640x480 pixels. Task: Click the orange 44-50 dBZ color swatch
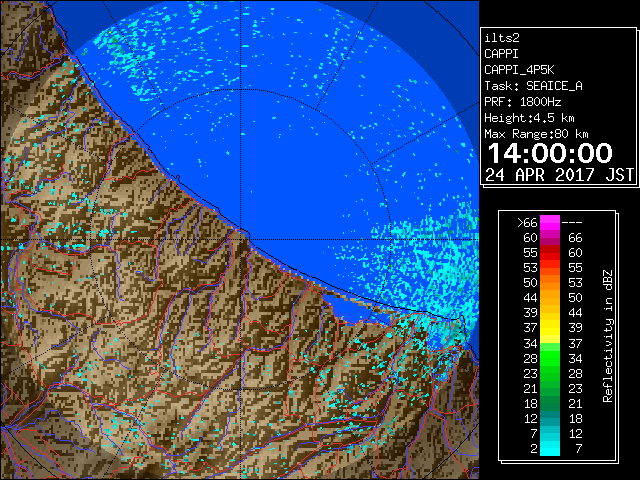[x=550, y=298]
